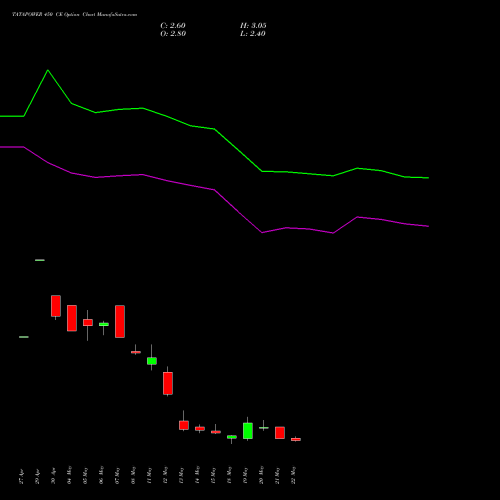
Task: Click the red candle above 12 May
Action: [x=168, y=383]
